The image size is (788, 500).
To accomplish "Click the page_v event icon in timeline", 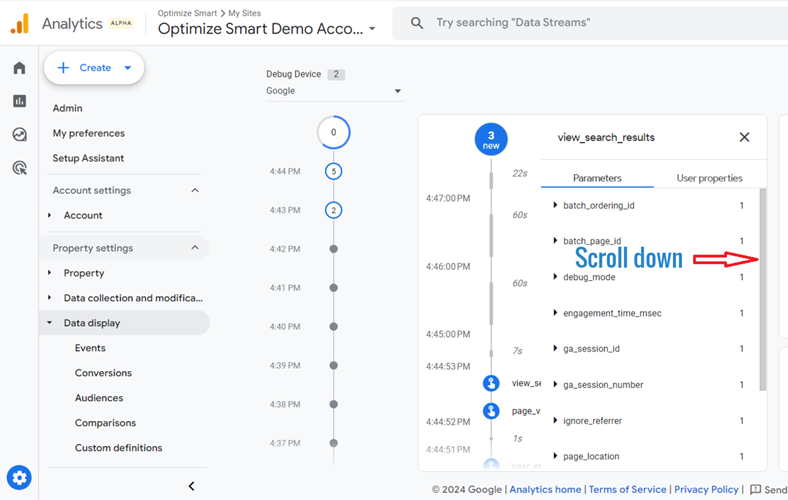I will click(x=491, y=411).
